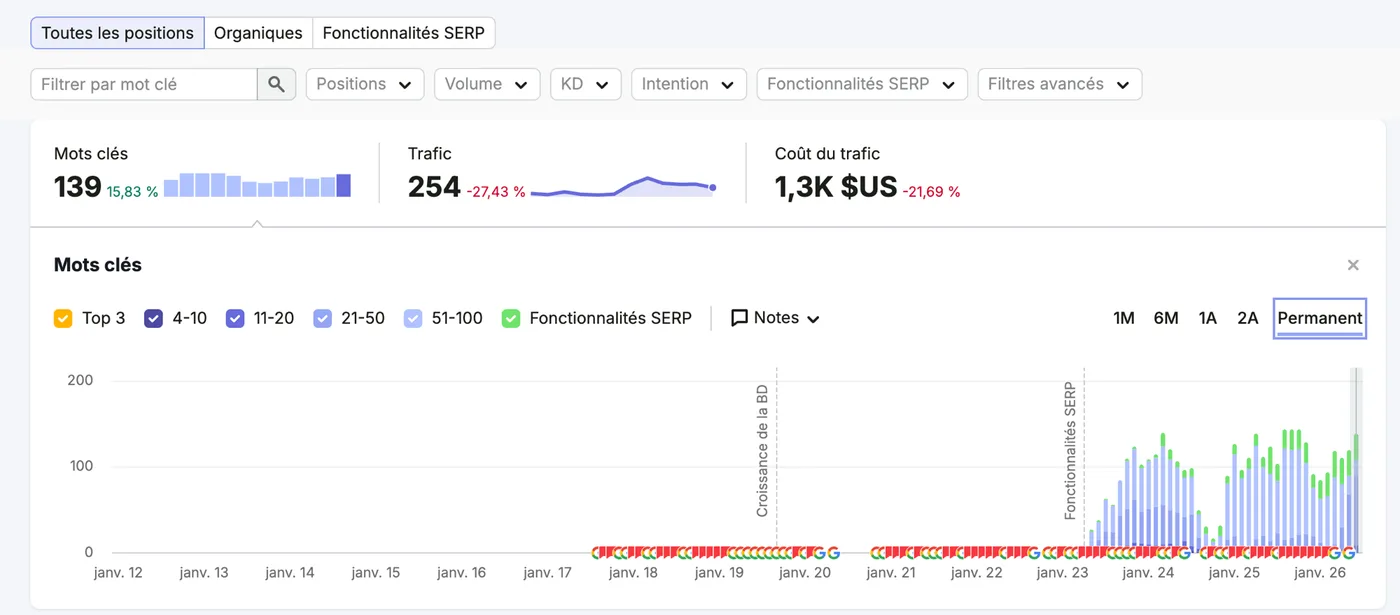
Task: Disable the Fonctionnalités SERP checkbox
Action: pos(511,318)
